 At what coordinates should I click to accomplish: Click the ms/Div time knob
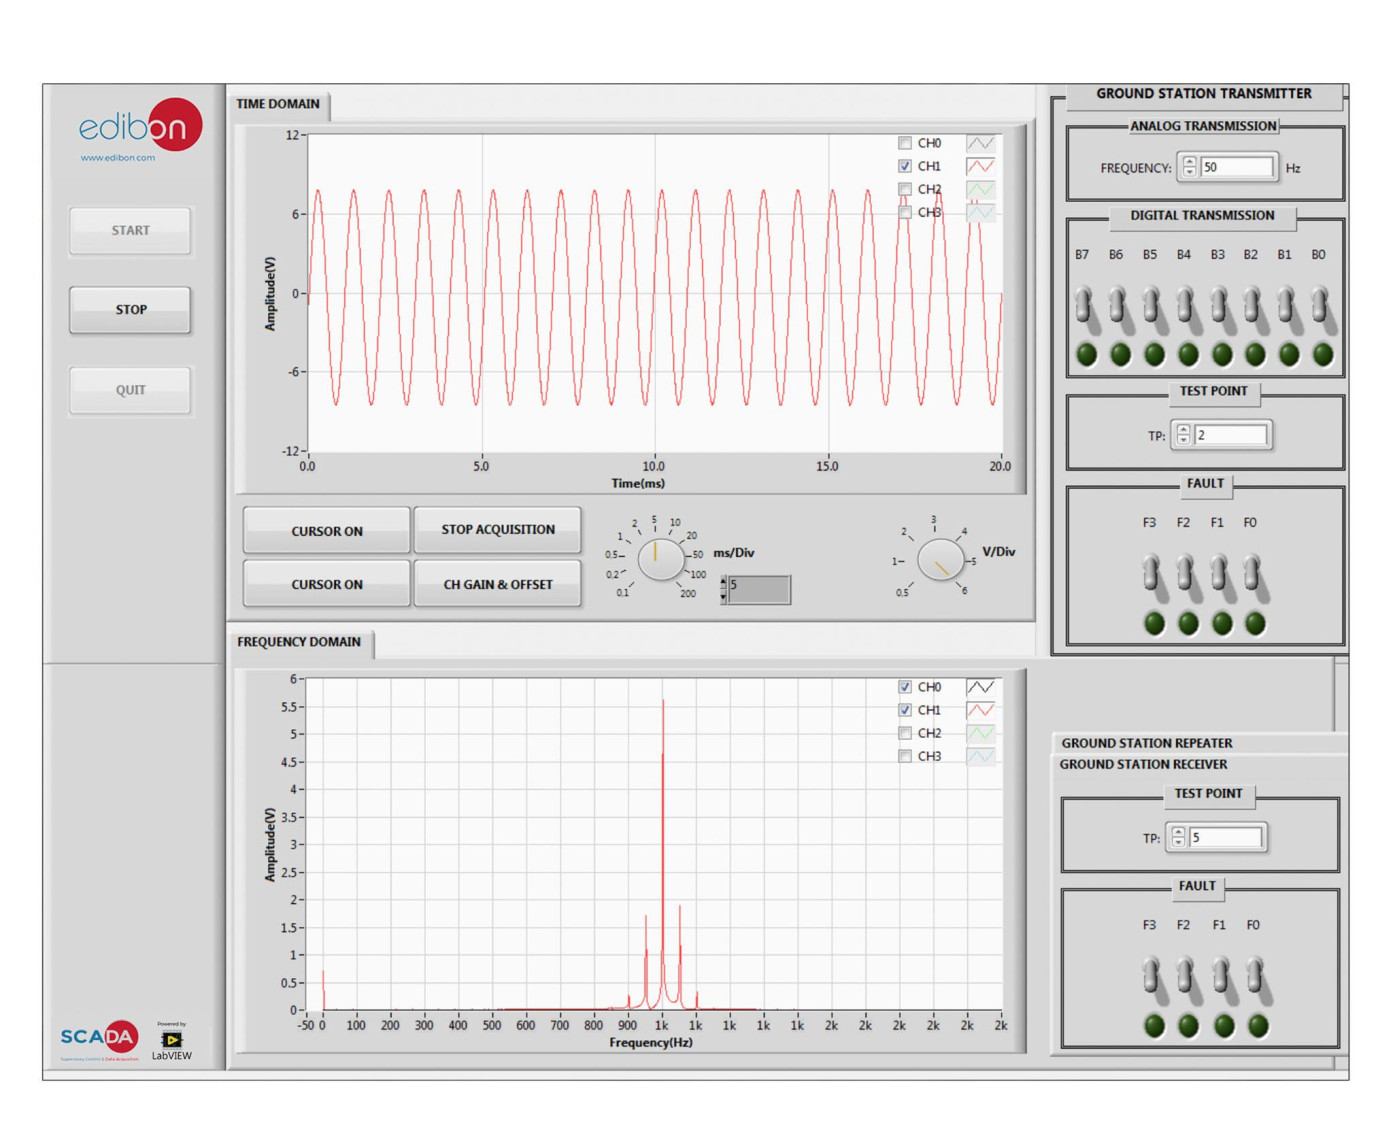coord(660,559)
